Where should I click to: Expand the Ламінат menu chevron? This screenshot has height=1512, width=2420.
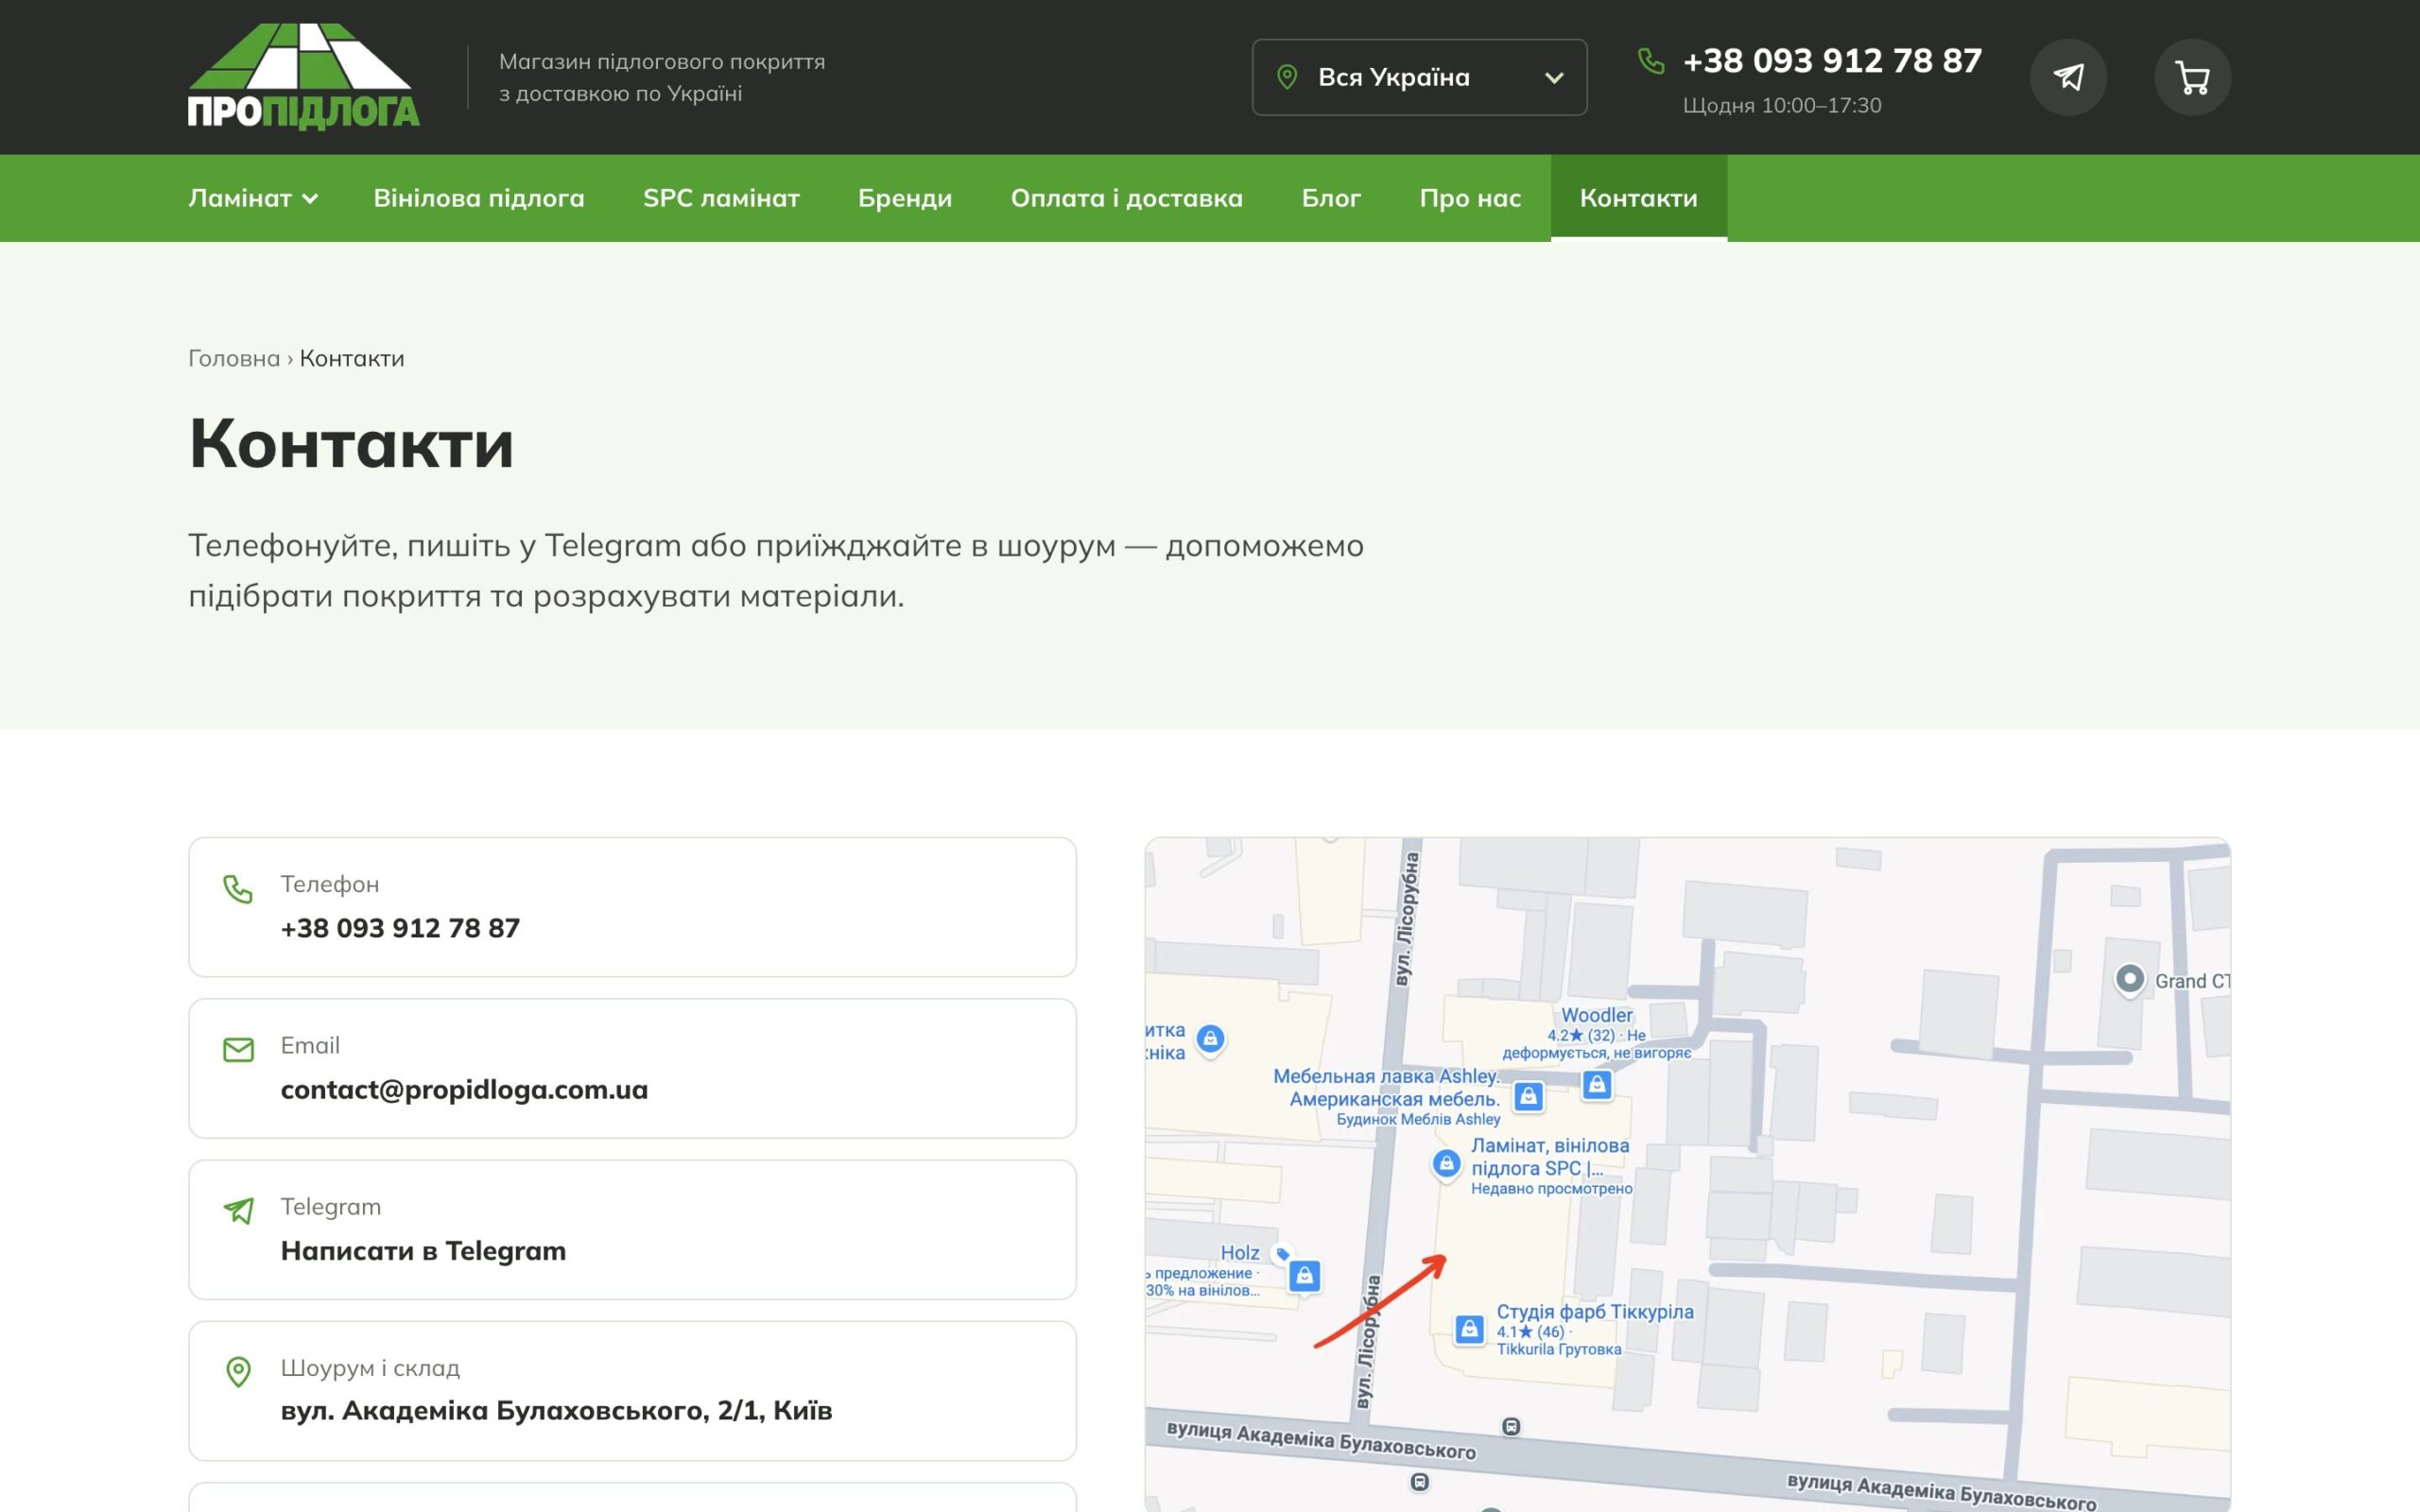(310, 198)
